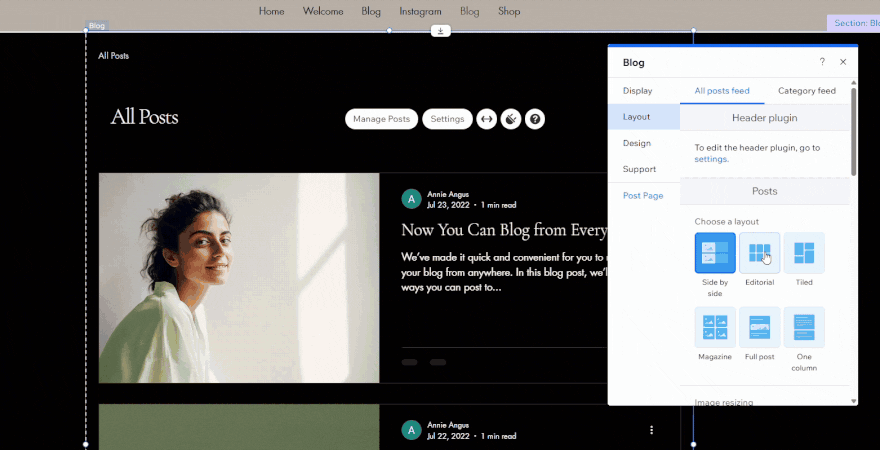
Task: Click the woman portrait post thumbnail
Action: tap(239, 278)
